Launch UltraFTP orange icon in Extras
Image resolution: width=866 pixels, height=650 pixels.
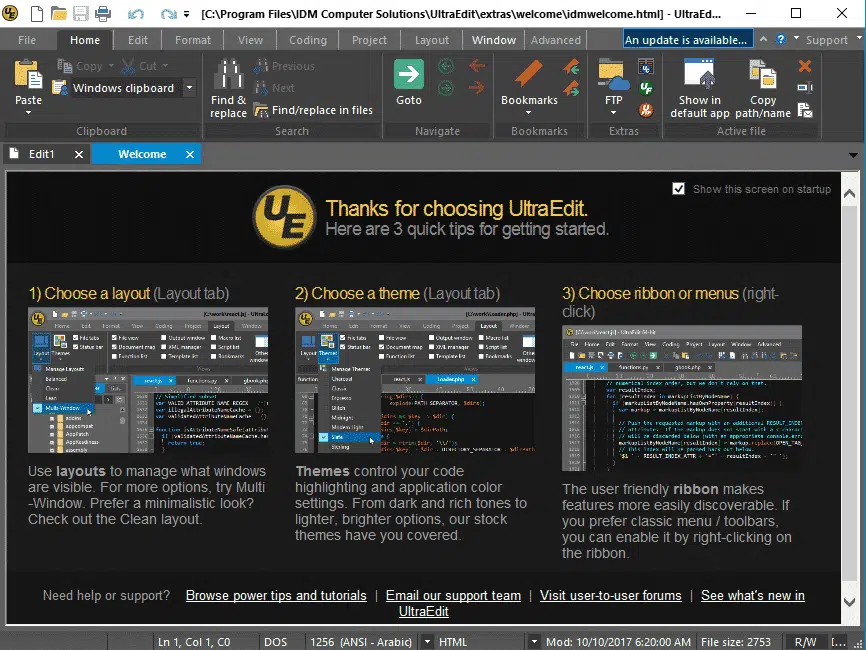click(x=646, y=110)
